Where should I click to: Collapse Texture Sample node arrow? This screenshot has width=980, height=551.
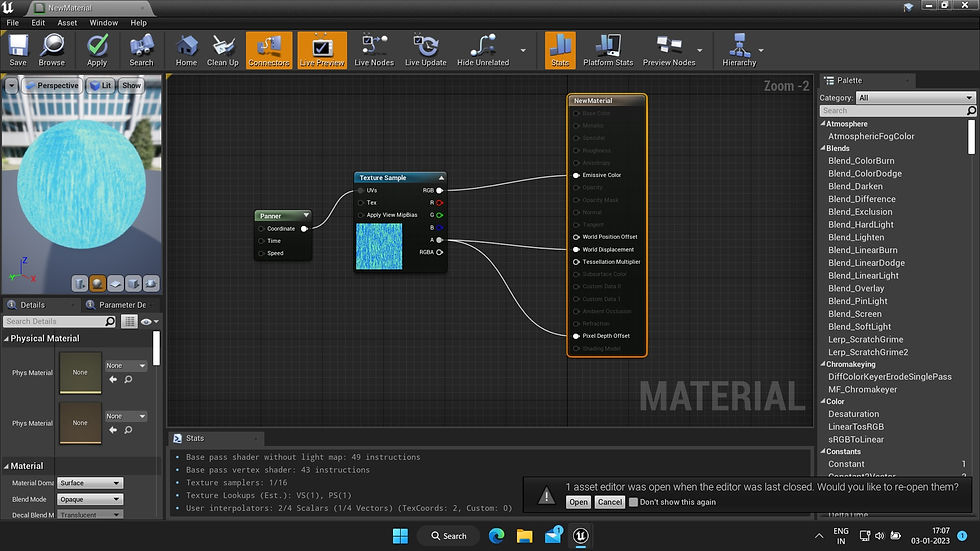point(441,177)
